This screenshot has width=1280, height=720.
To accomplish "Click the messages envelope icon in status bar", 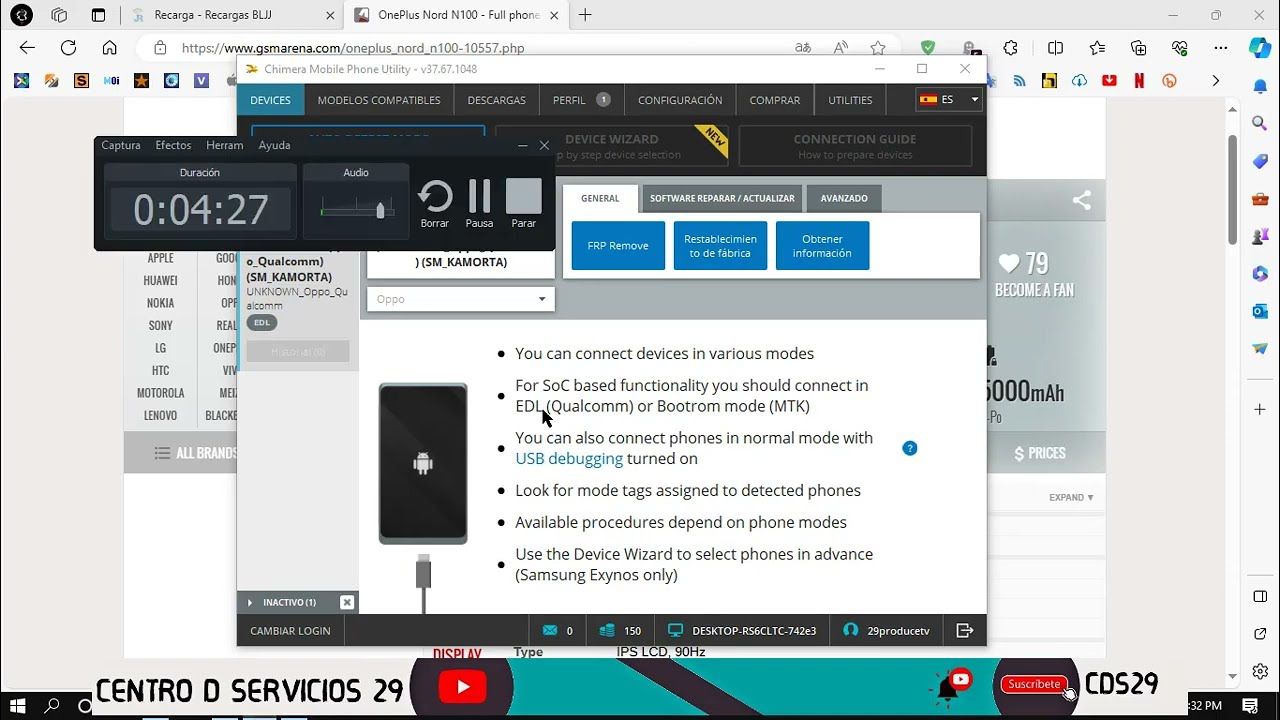I will (x=549, y=630).
